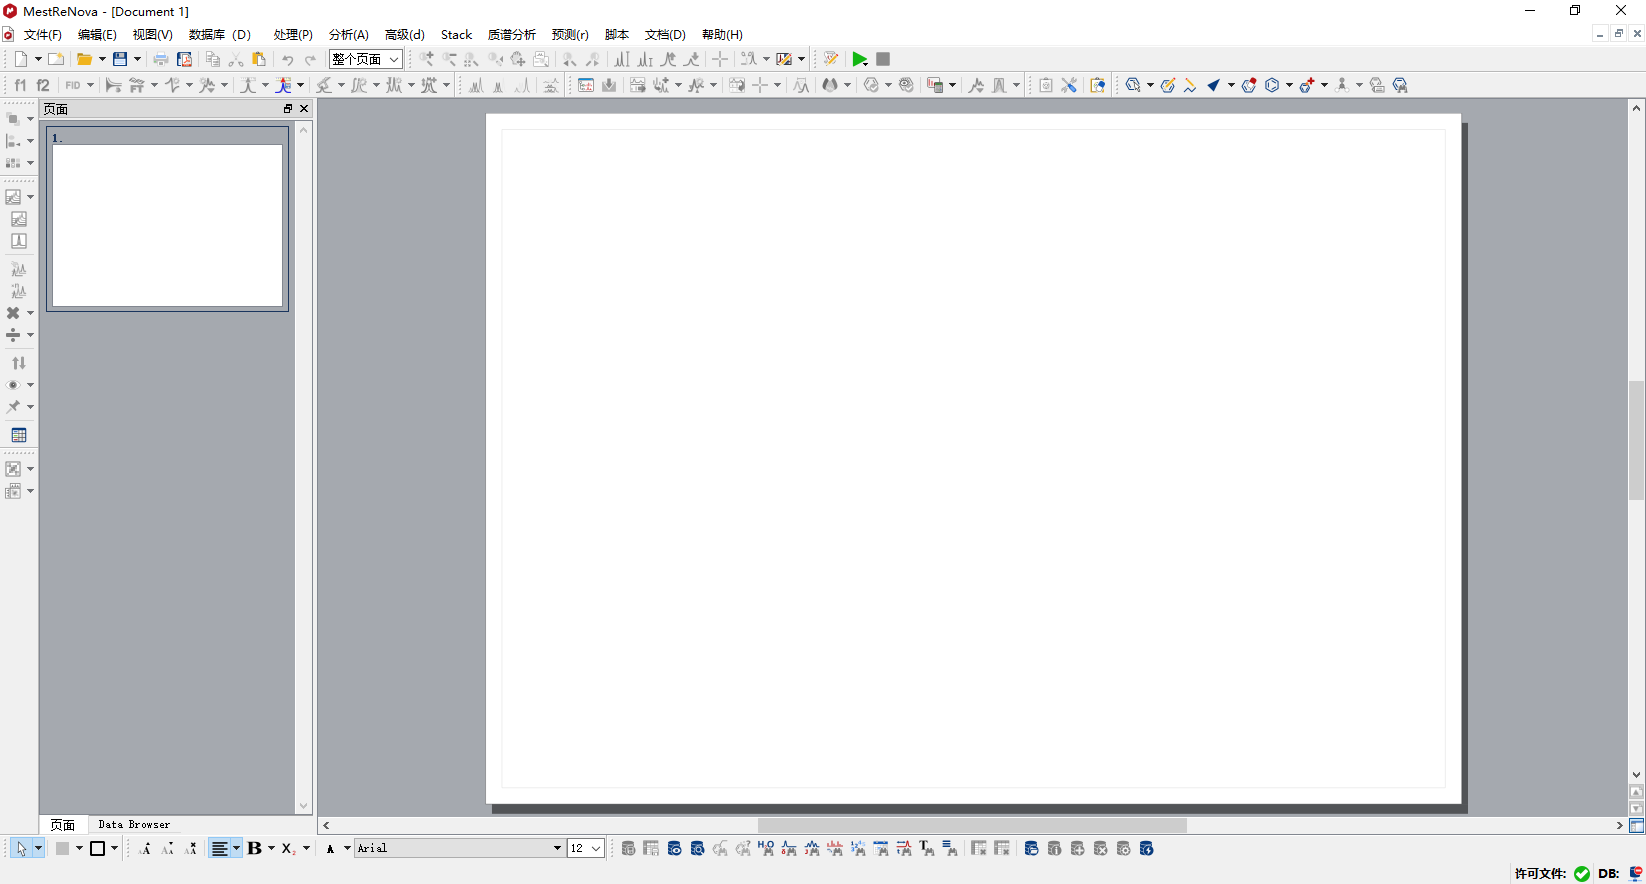Click the gray Stop script button
The image size is (1646, 884).
click(883, 60)
